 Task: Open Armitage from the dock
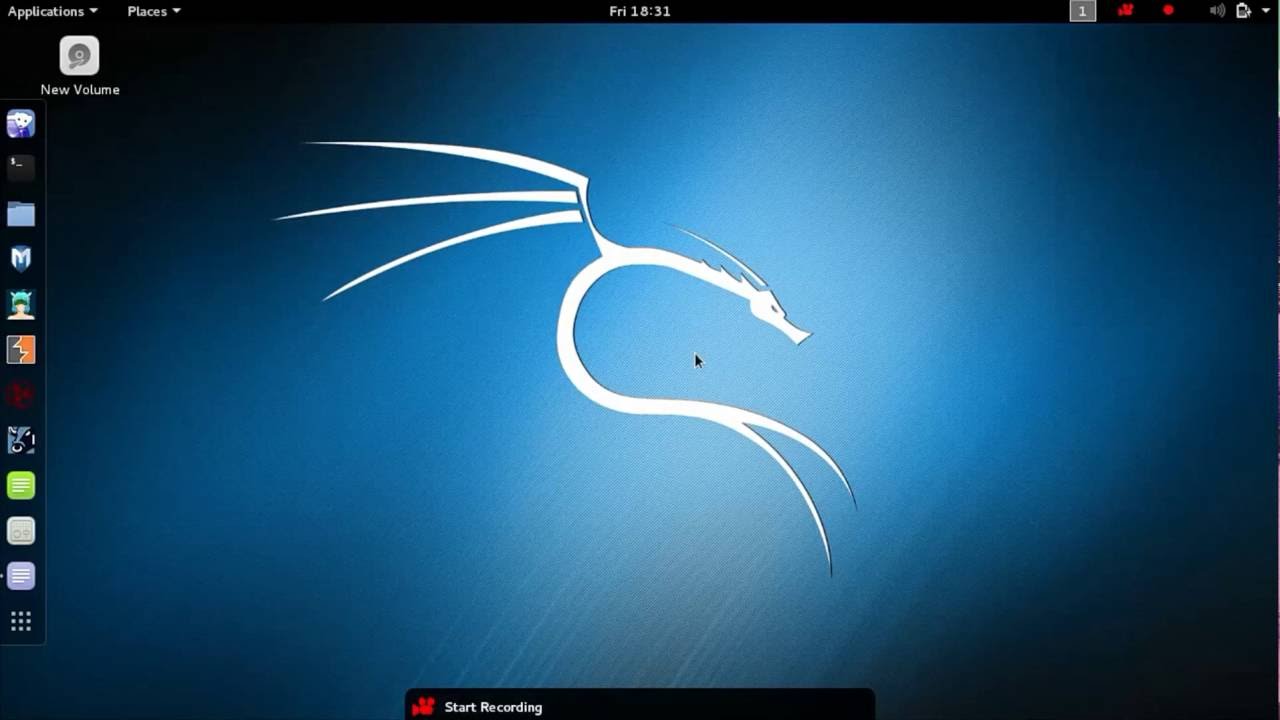click(x=21, y=304)
